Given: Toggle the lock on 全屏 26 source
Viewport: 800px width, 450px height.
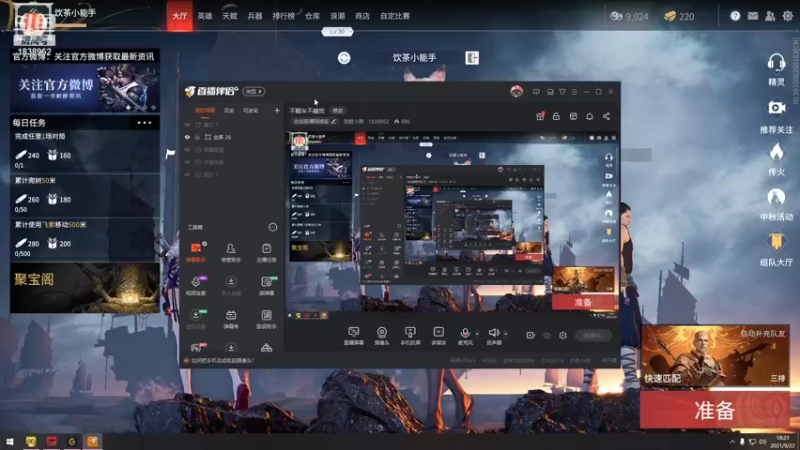Looking at the screenshot, I should pos(197,137).
